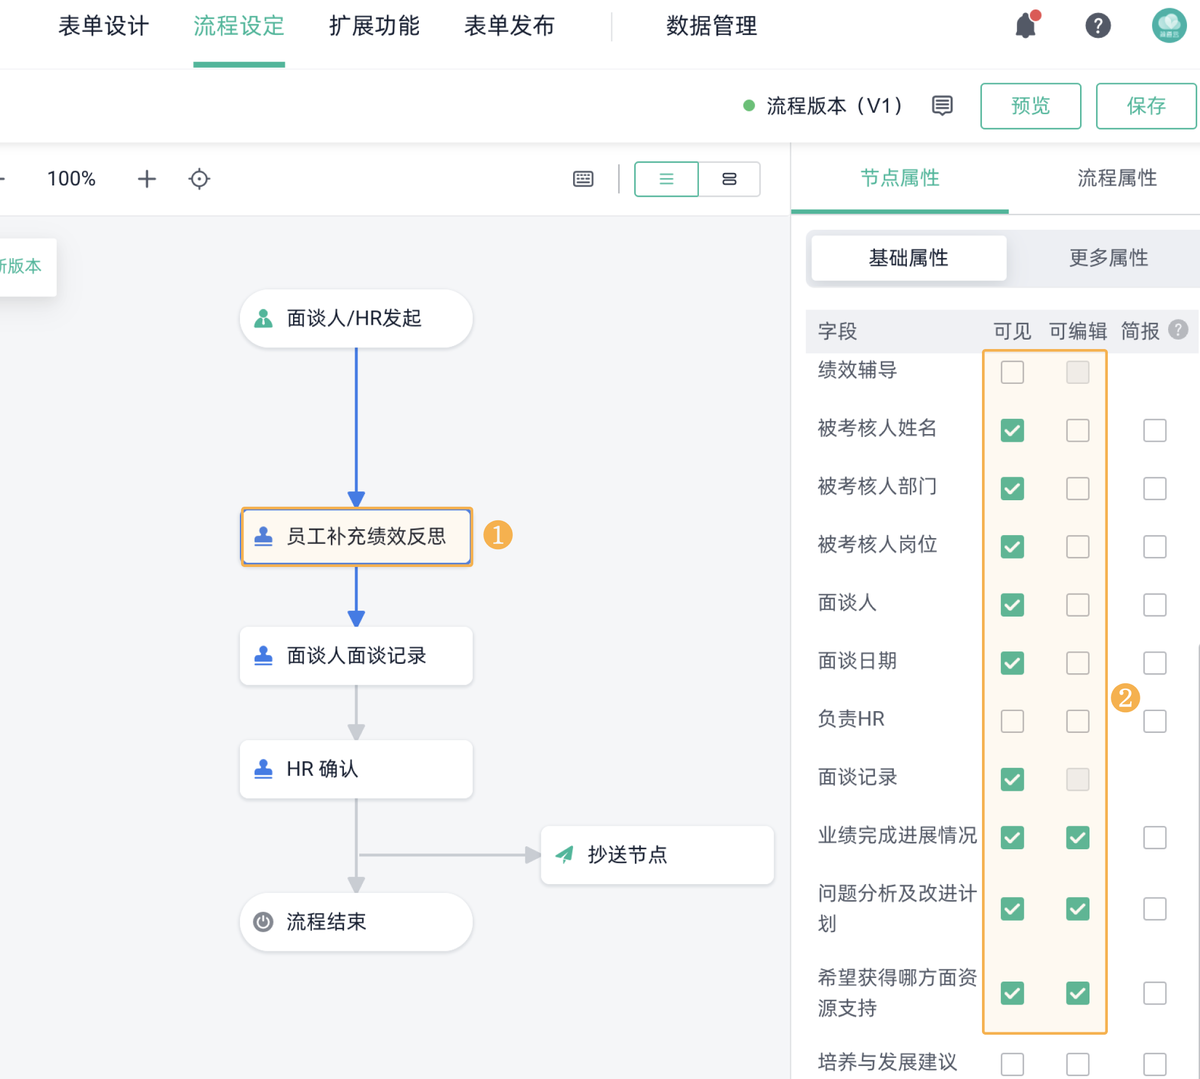The height and width of the screenshot is (1079, 1200).
Task: Open the flow version notes icon
Action: (942, 106)
